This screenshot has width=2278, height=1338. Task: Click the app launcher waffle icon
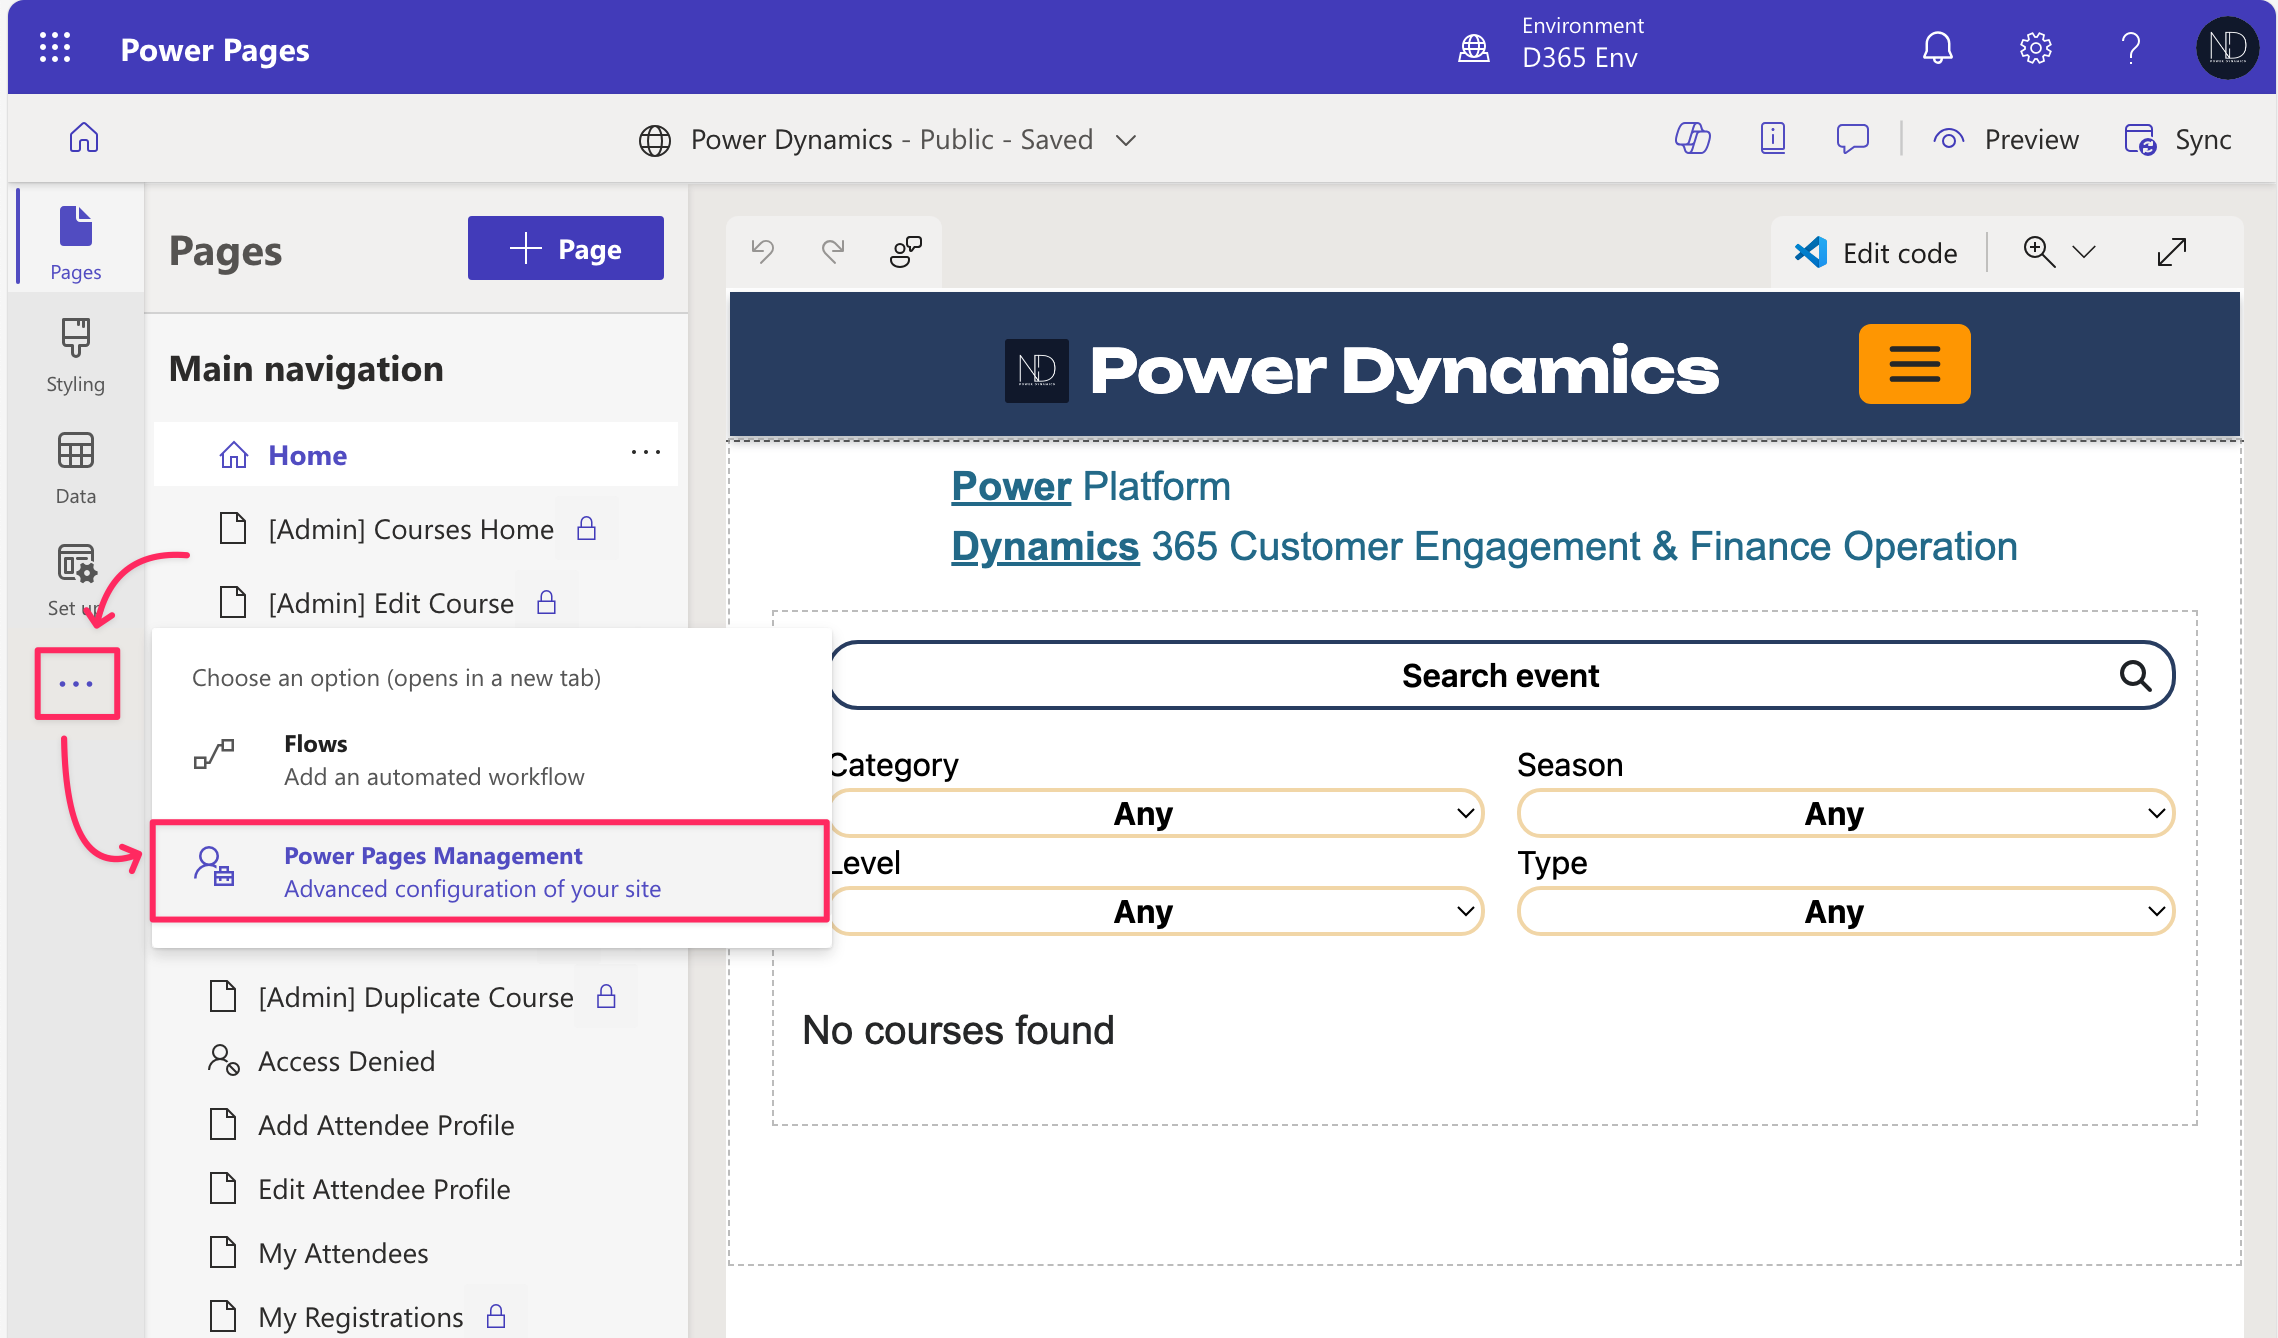pyautogui.click(x=55, y=48)
